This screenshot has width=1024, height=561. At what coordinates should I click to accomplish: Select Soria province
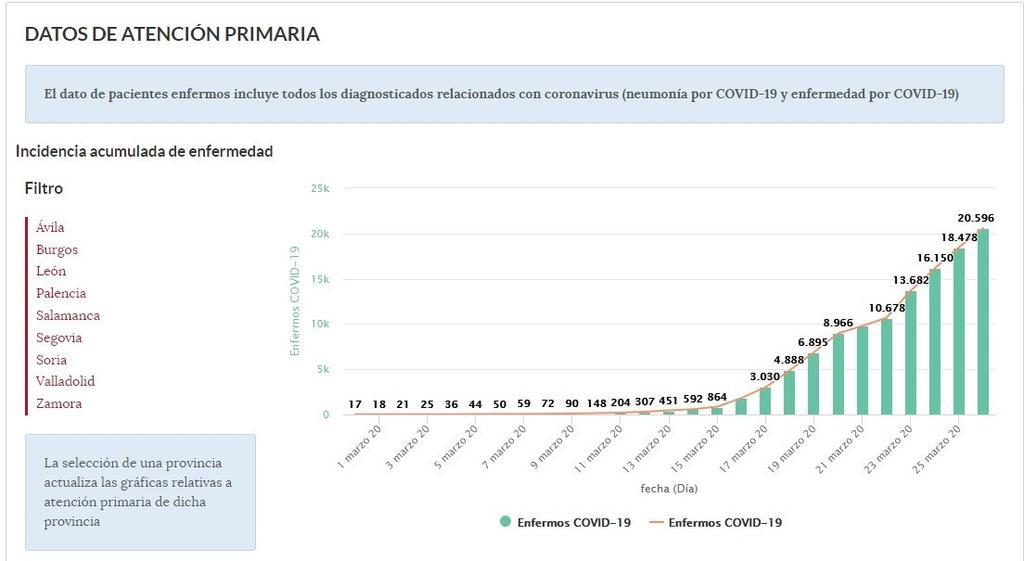[x=52, y=360]
